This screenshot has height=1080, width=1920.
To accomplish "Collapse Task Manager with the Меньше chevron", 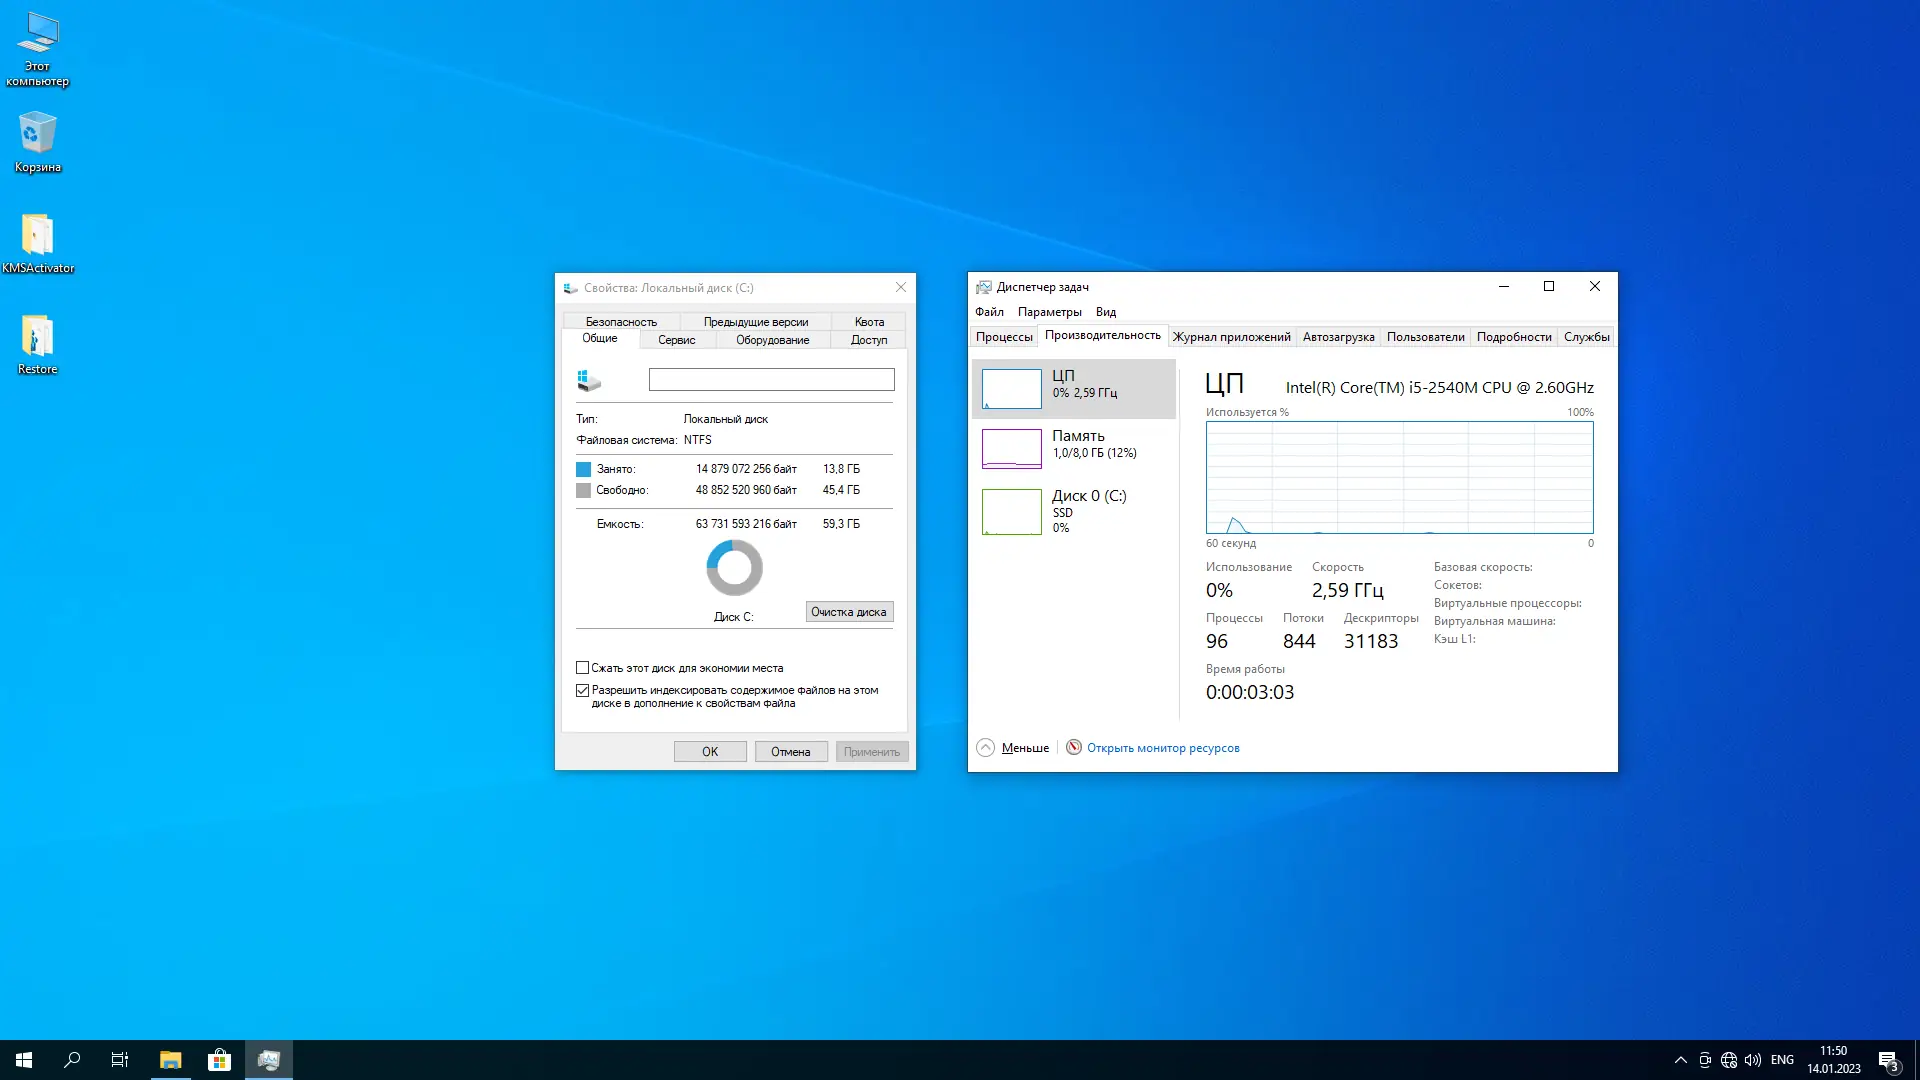I will tap(985, 748).
